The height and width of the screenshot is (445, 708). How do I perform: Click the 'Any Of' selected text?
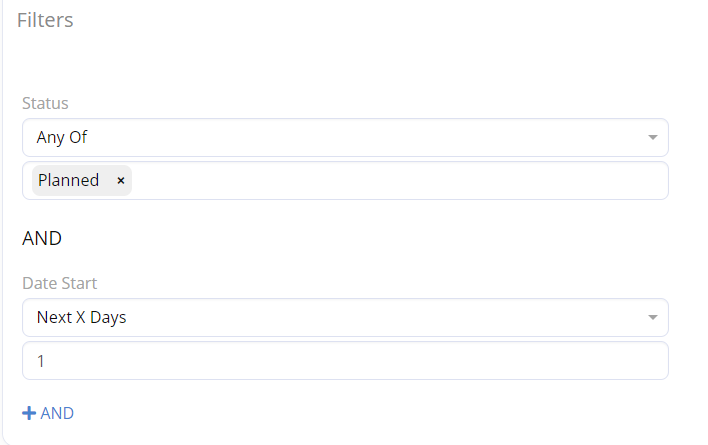point(63,137)
